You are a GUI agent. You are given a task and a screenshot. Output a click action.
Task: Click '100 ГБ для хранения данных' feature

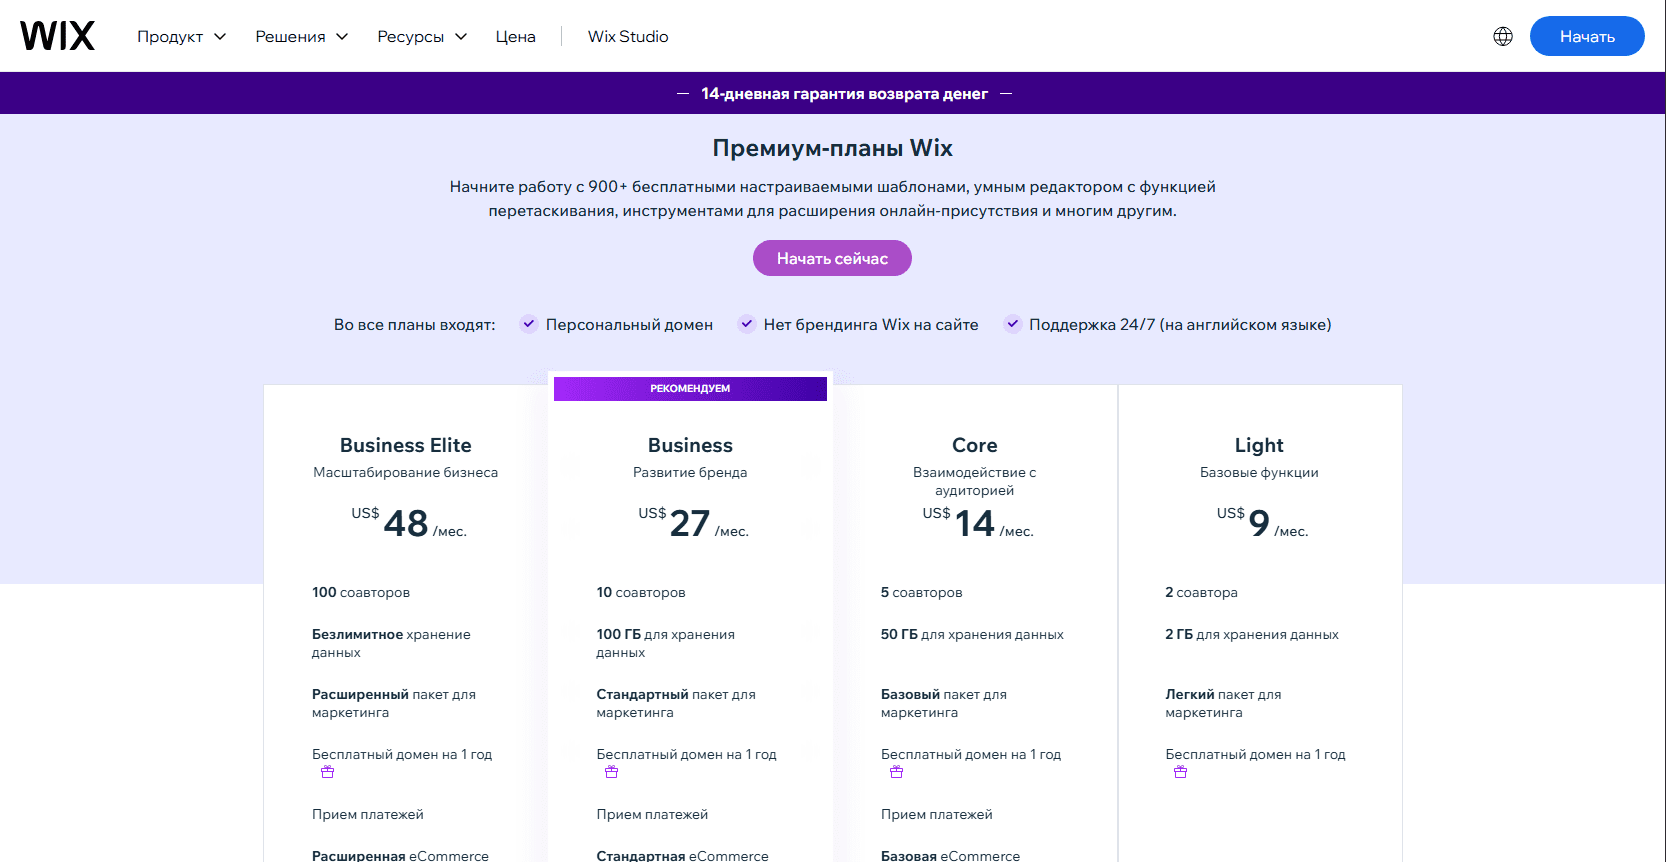click(666, 643)
